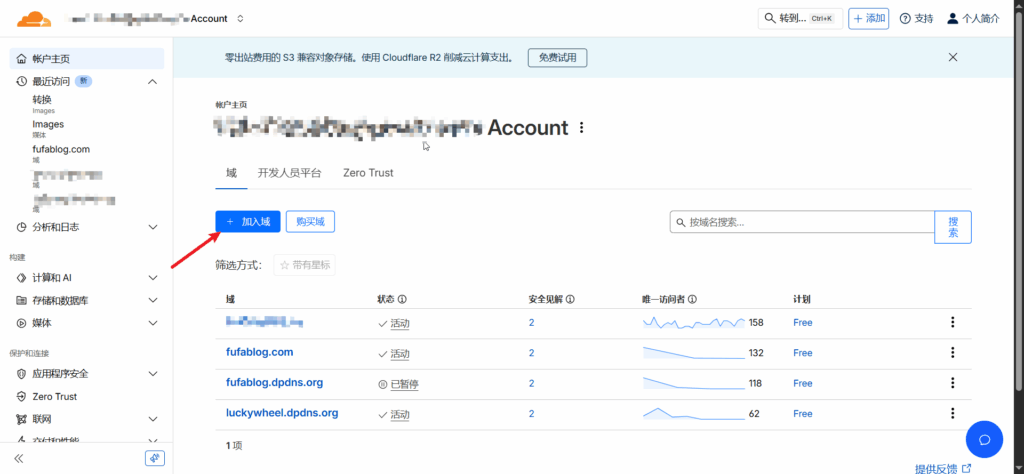Image resolution: width=1024 pixels, height=474 pixels.
Task: Click the 免费试用 button in banner
Action: [557, 58]
